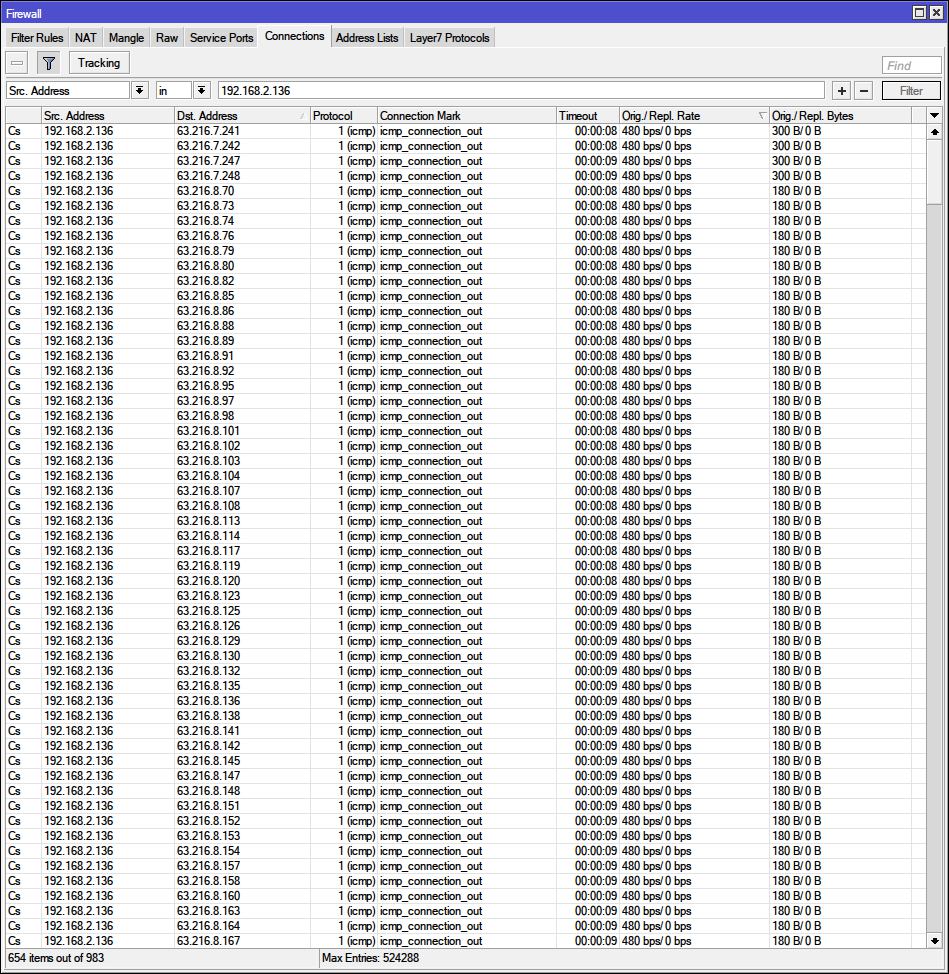This screenshot has width=949, height=974.
Task: Switch to Layer7 Protocols tab
Action: [449, 38]
